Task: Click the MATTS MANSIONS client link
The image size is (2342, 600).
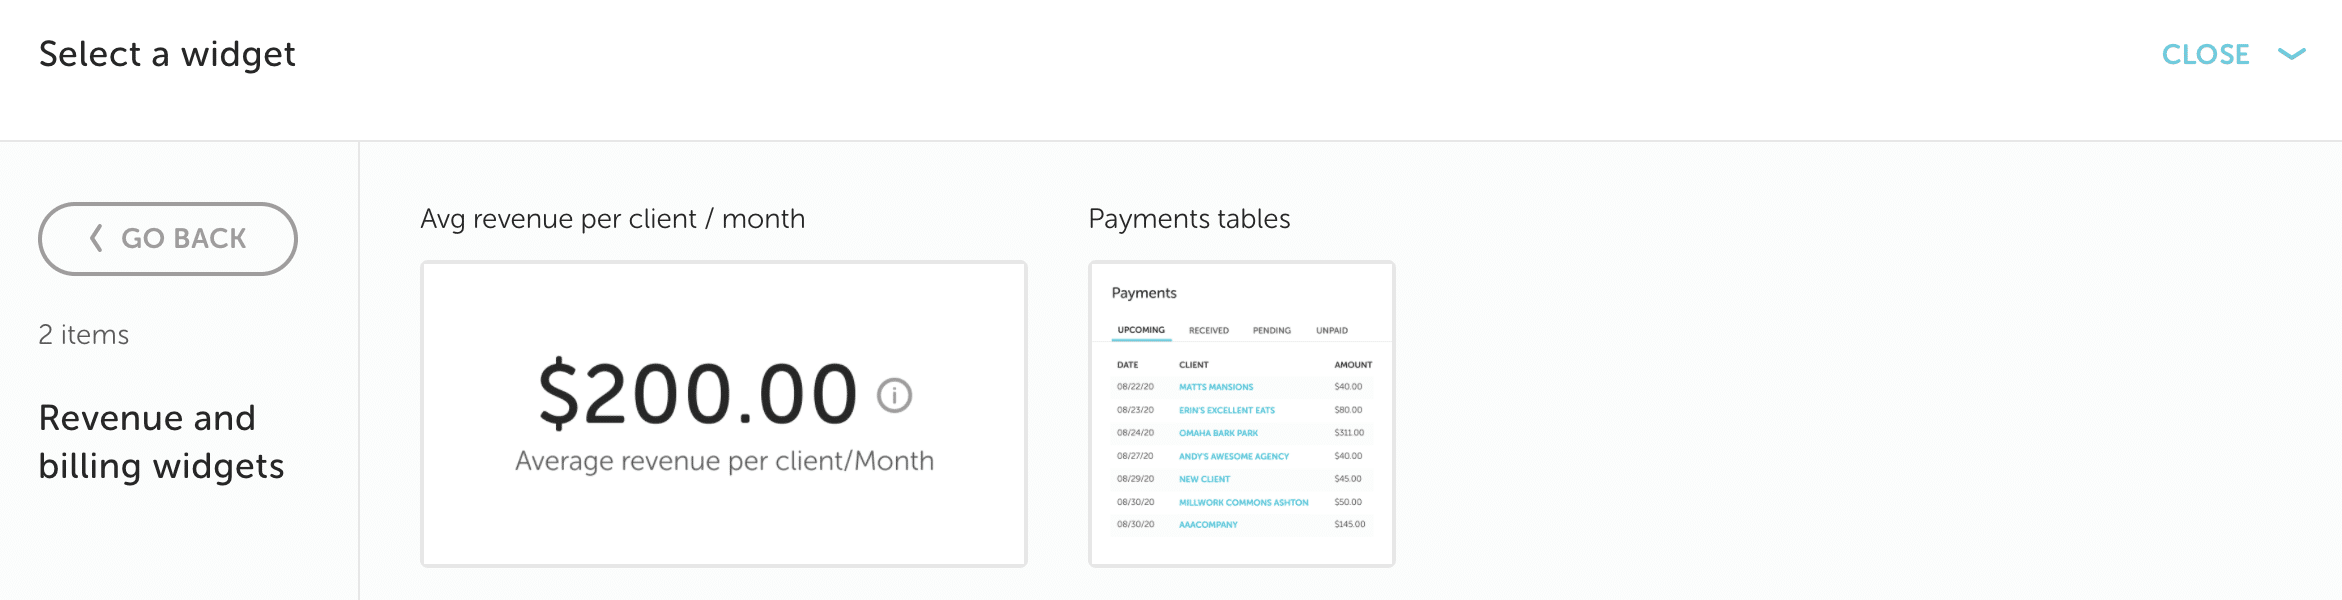Action: (1215, 387)
